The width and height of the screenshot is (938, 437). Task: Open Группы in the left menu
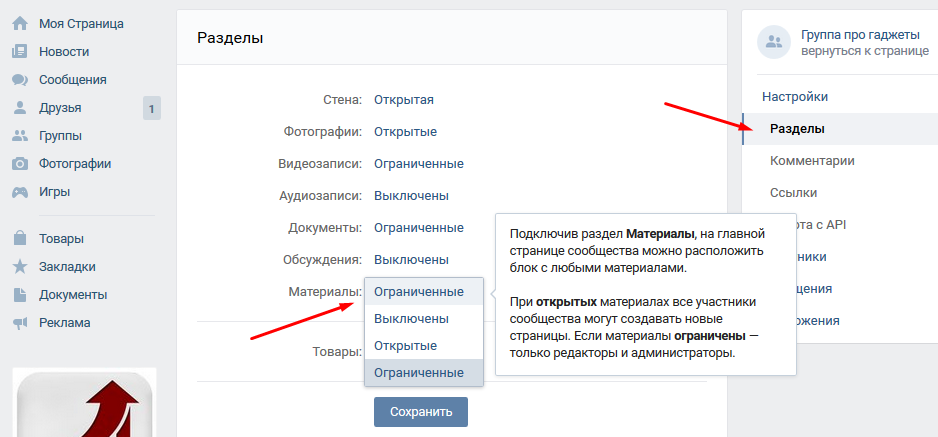[x=60, y=136]
